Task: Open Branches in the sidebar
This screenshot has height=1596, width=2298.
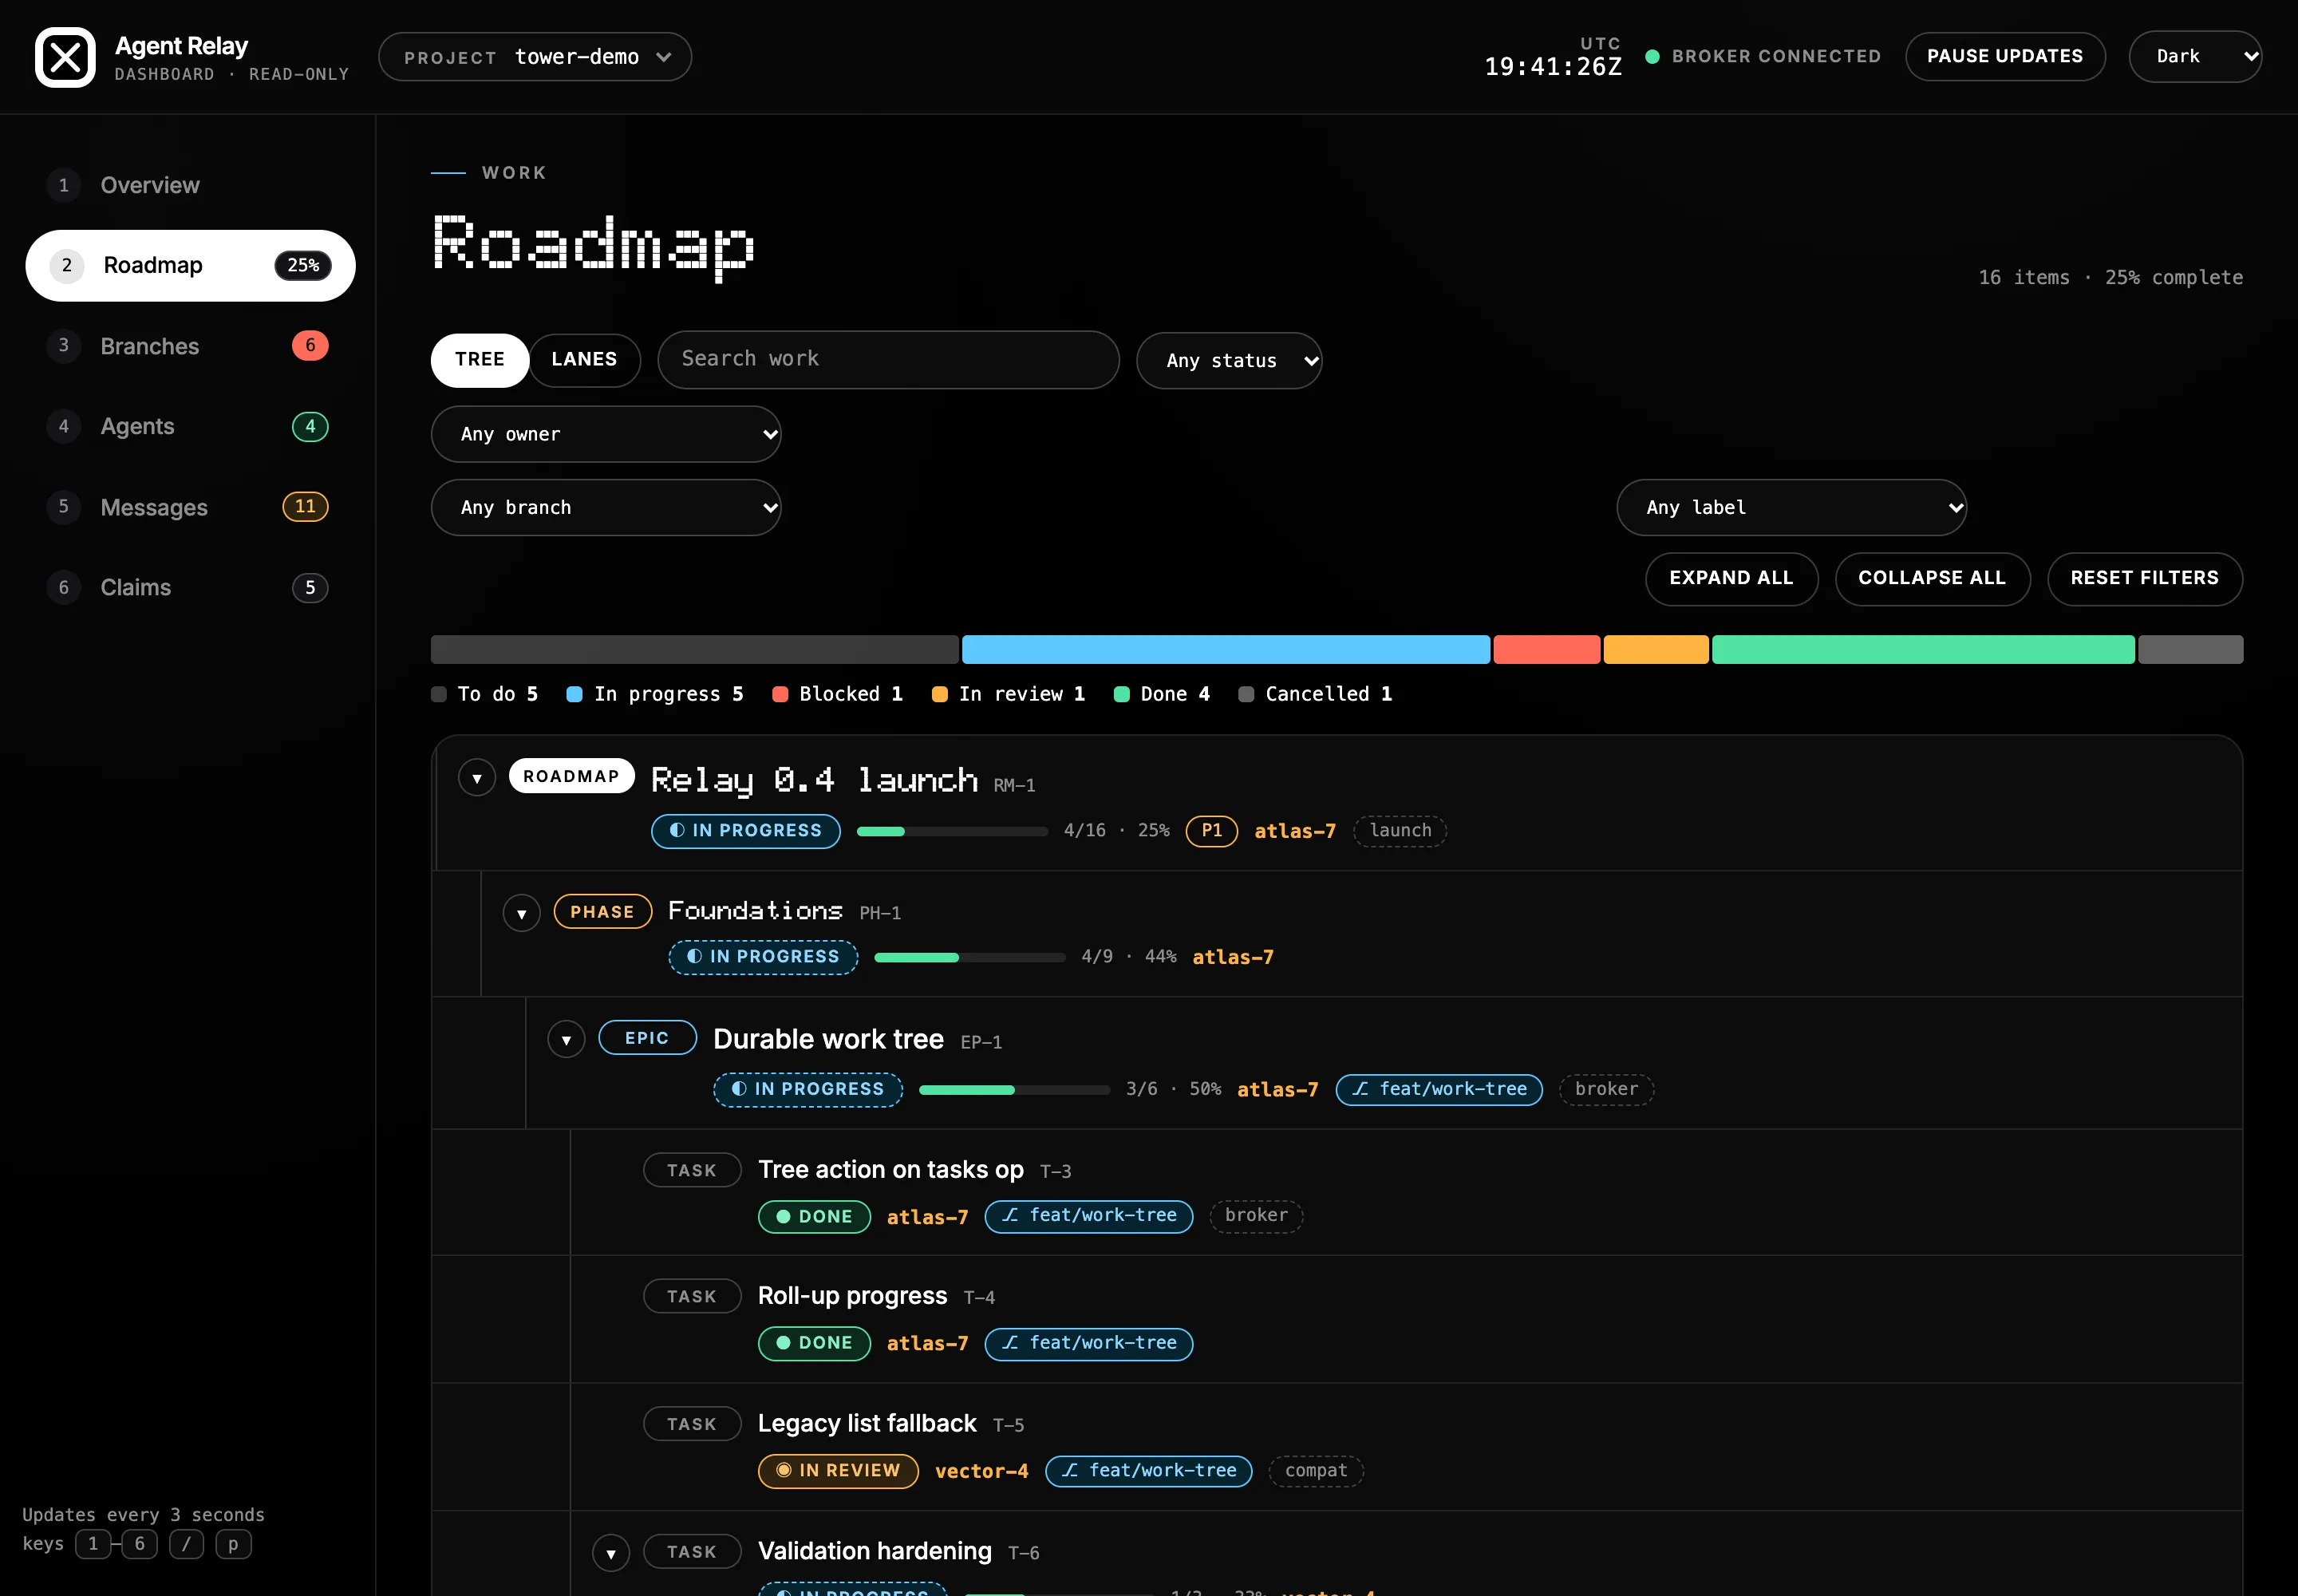Action: tap(190, 346)
